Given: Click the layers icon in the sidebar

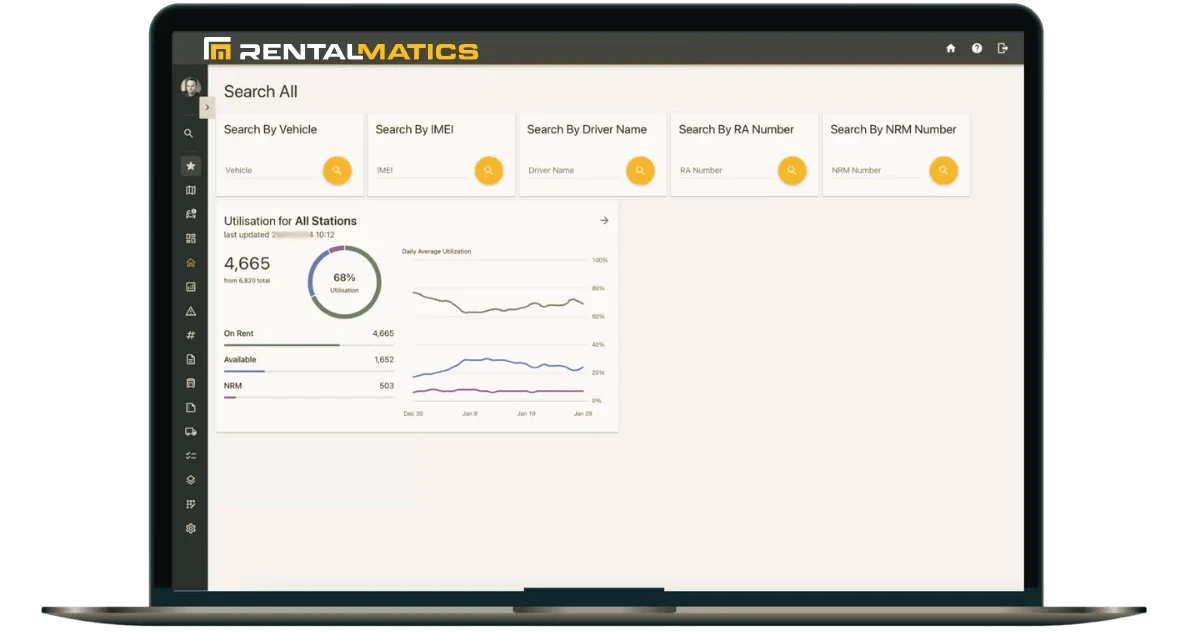Looking at the screenshot, I should [190, 479].
